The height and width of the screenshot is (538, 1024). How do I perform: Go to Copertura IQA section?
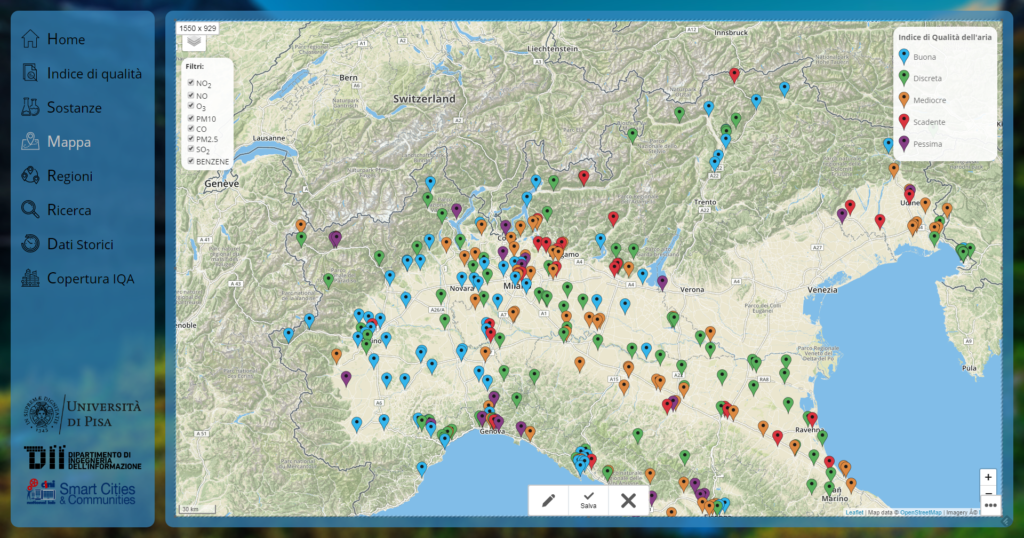[90, 278]
